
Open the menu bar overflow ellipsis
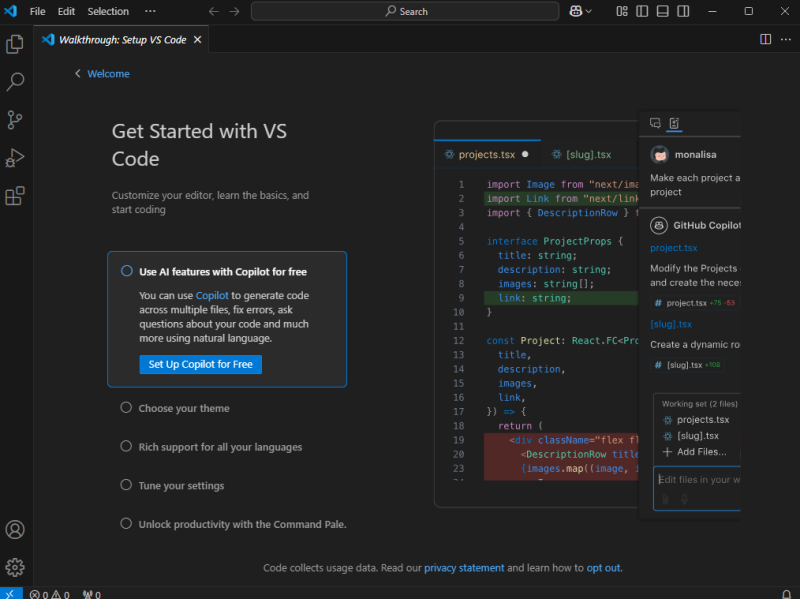click(150, 11)
